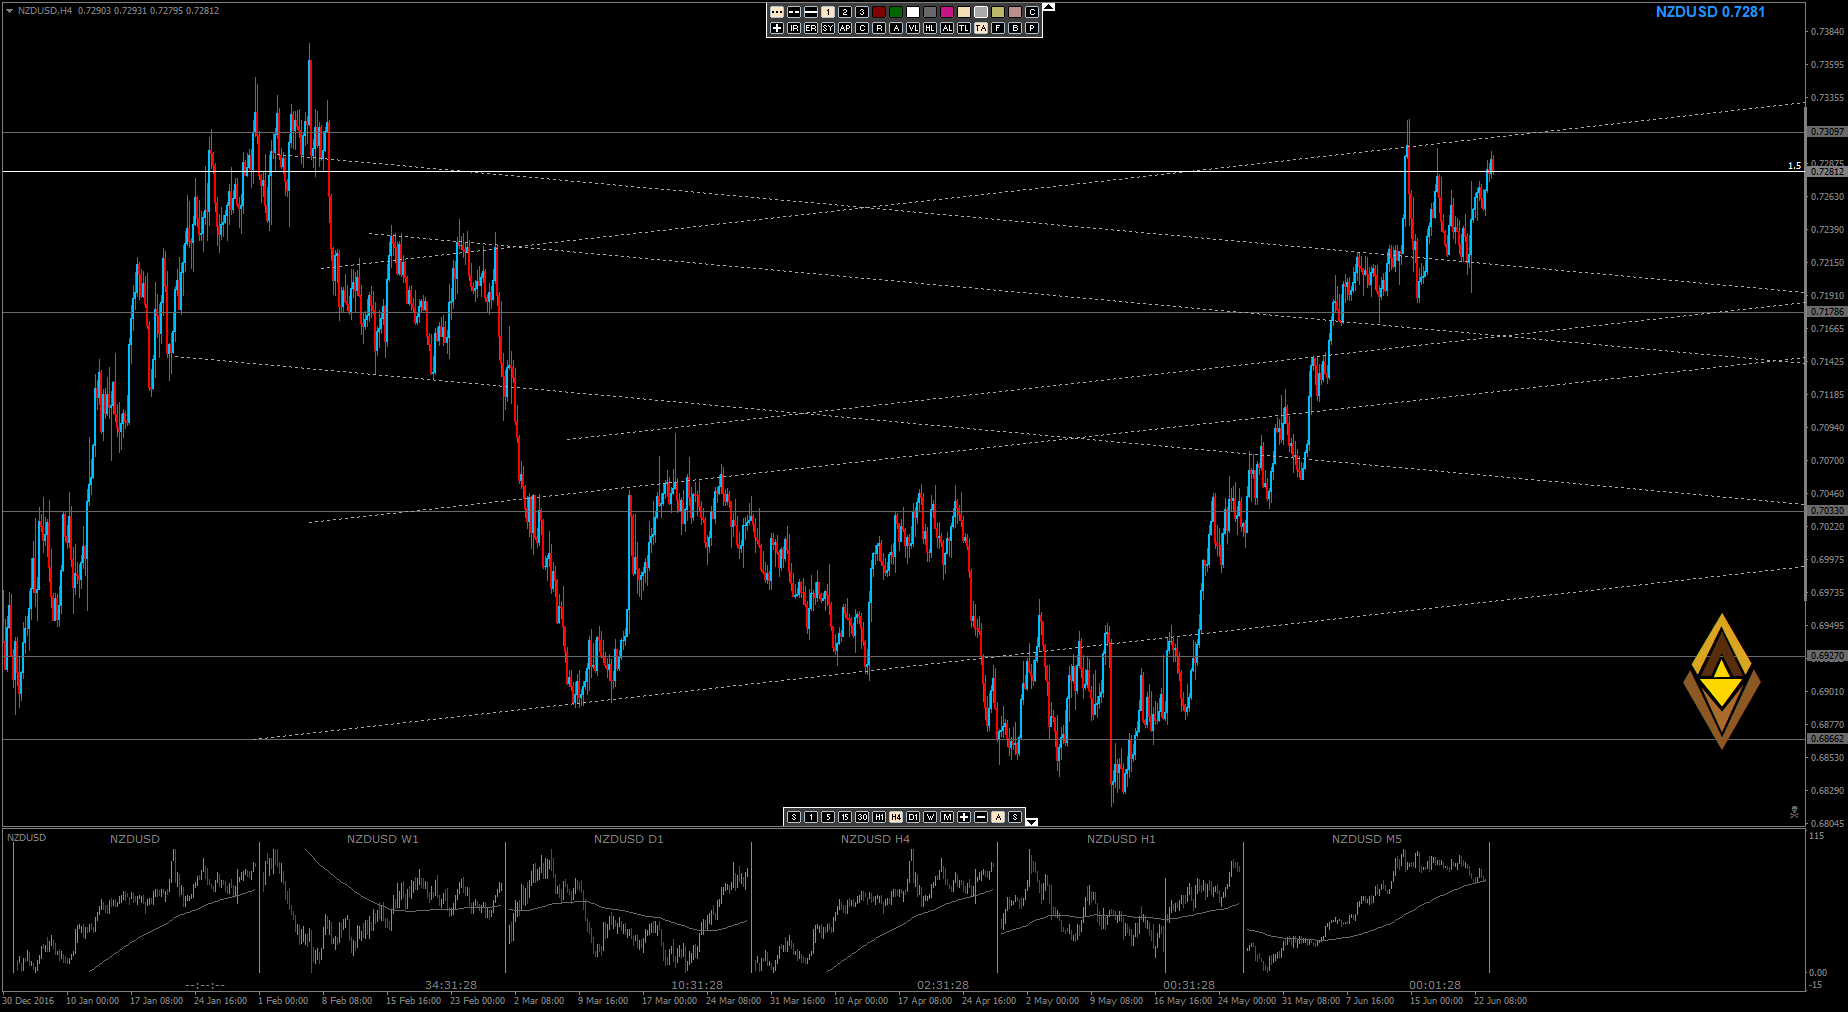Switch to the D1 timeframe
The height and width of the screenshot is (1012, 1848).
pos(913,817)
